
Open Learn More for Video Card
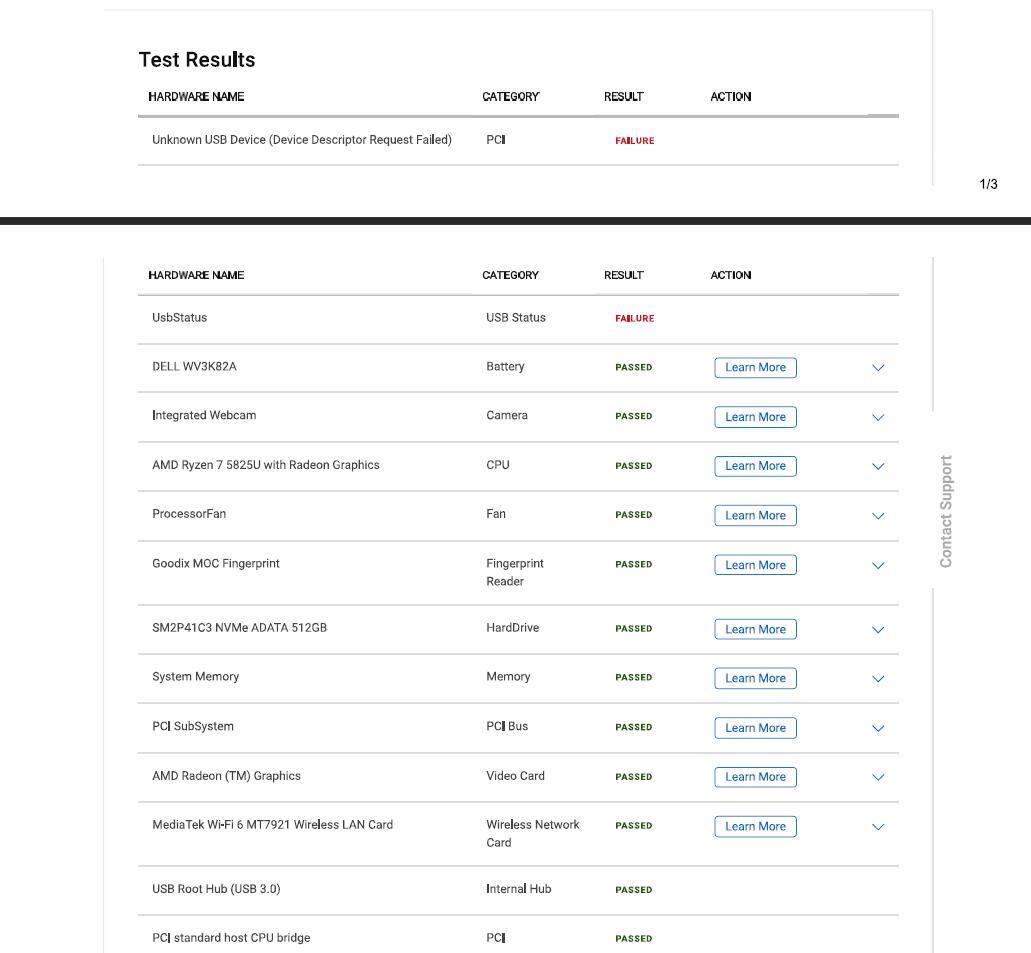pyautogui.click(x=755, y=777)
